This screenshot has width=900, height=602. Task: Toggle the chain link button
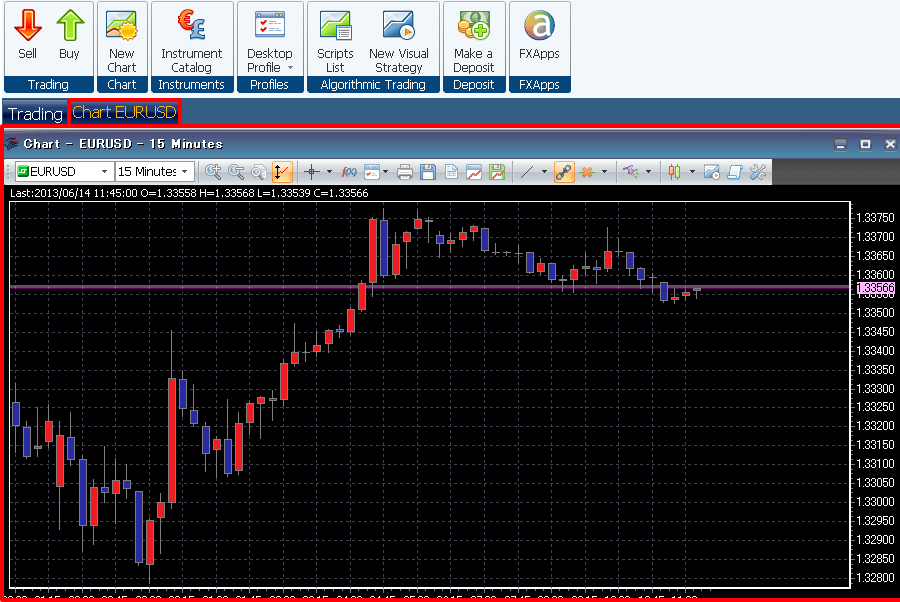[564, 172]
